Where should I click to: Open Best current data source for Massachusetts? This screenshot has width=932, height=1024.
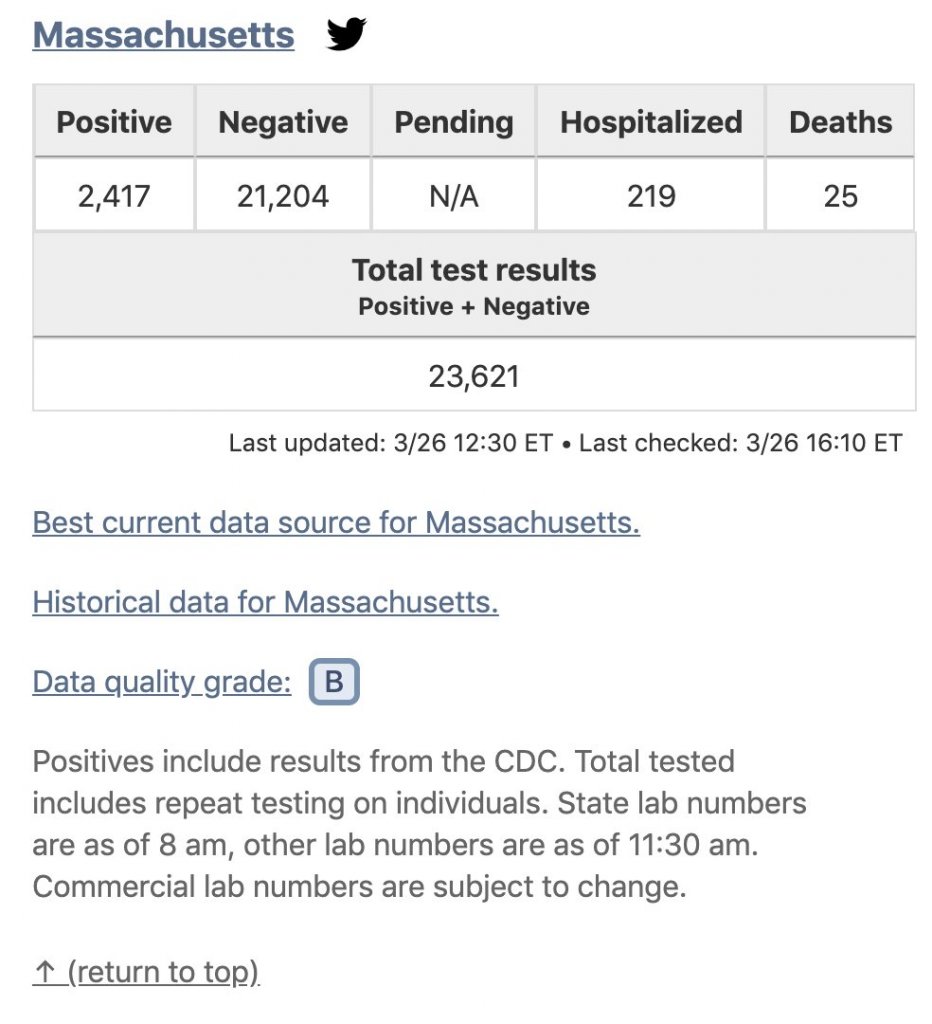336,523
